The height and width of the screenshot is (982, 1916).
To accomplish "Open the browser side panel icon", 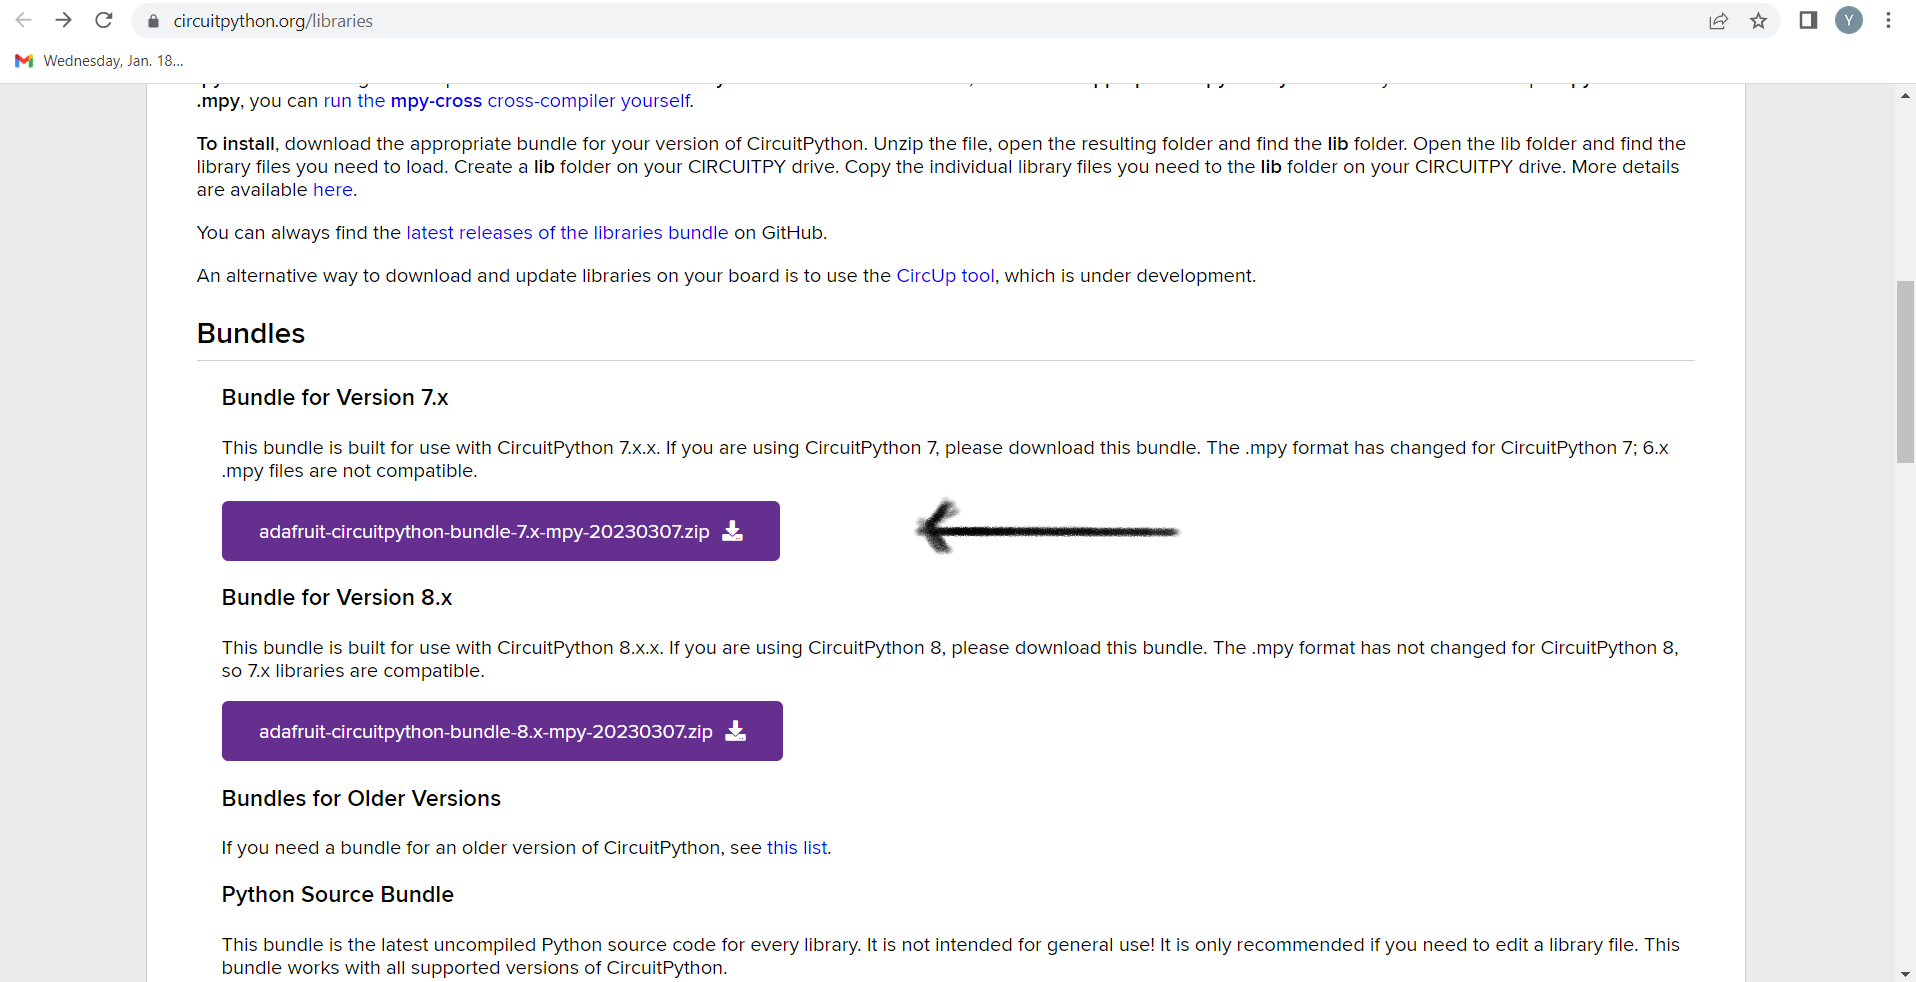I will pos(1808,20).
